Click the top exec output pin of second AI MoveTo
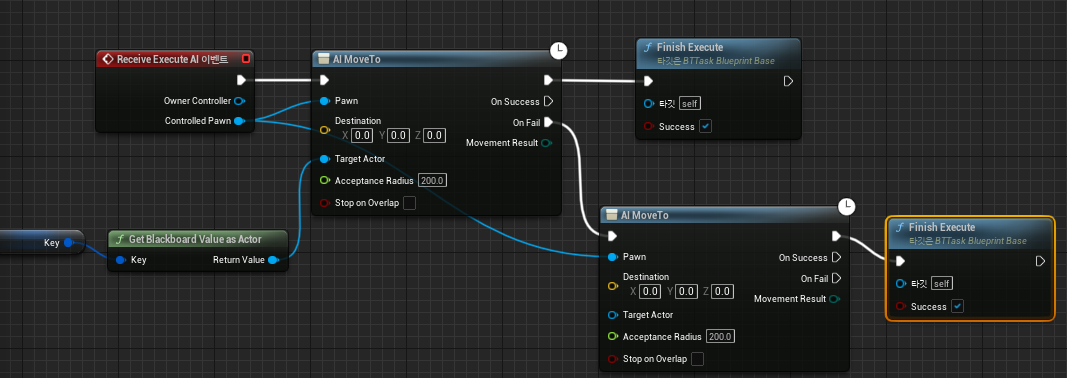The height and width of the screenshot is (378, 1067). (x=836, y=236)
